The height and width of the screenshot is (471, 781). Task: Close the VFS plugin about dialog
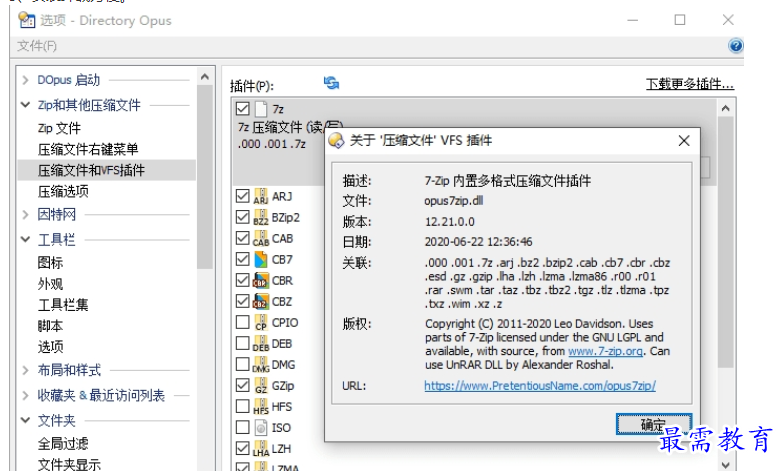point(684,141)
